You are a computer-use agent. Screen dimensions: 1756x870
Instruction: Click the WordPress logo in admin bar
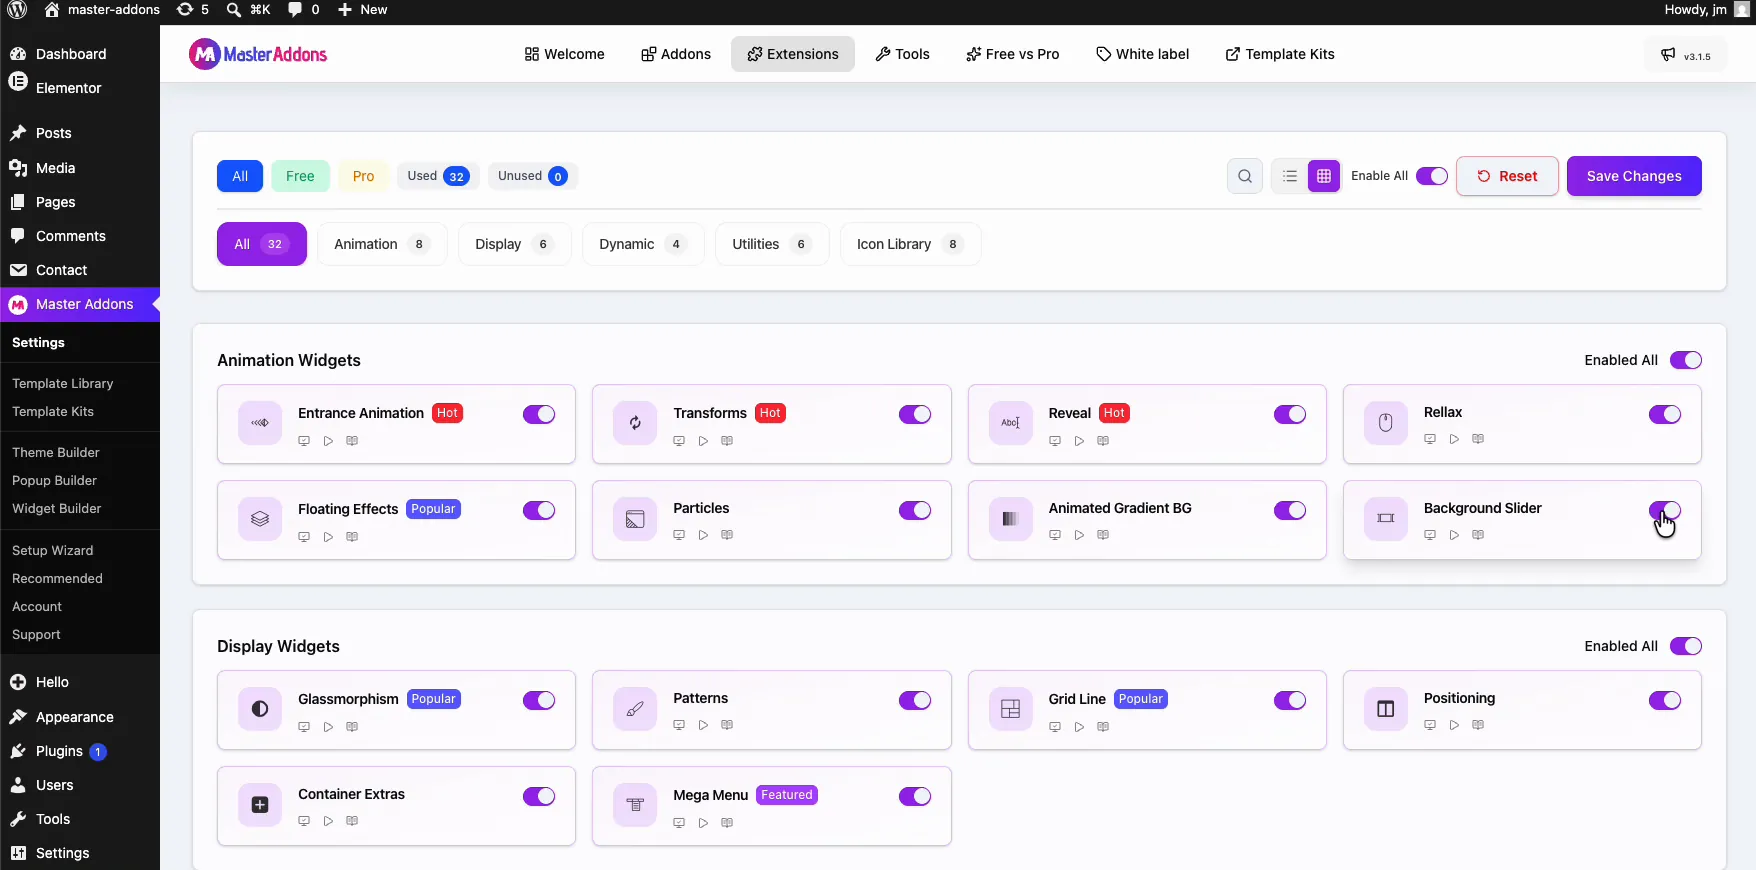(x=17, y=10)
